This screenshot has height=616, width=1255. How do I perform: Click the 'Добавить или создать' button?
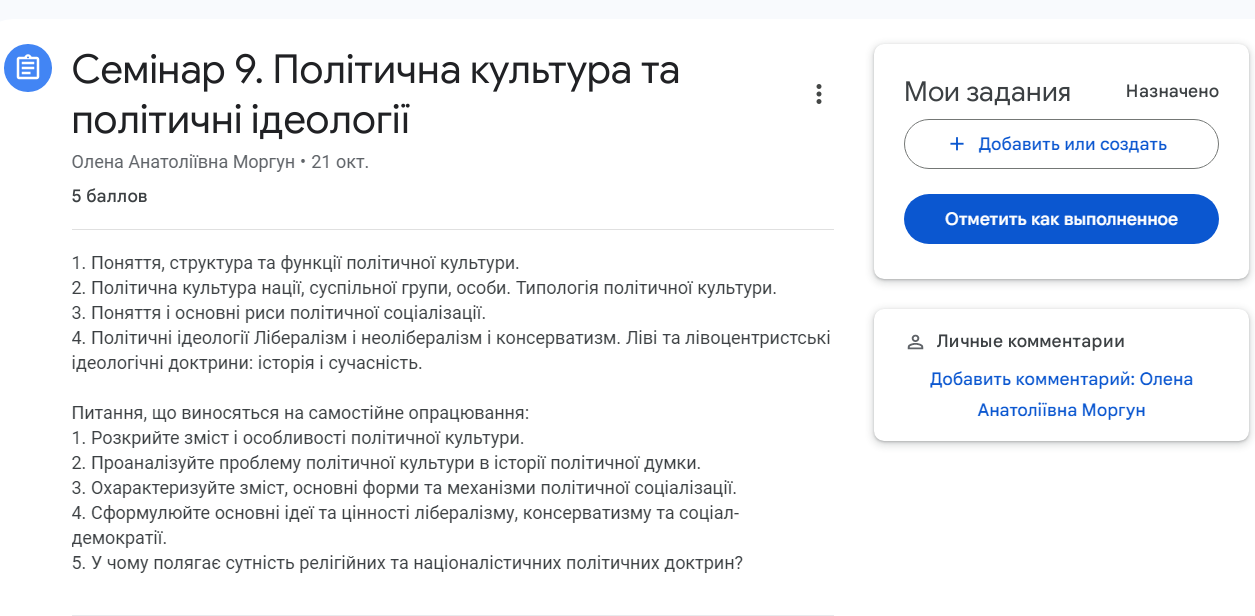(x=1061, y=144)
